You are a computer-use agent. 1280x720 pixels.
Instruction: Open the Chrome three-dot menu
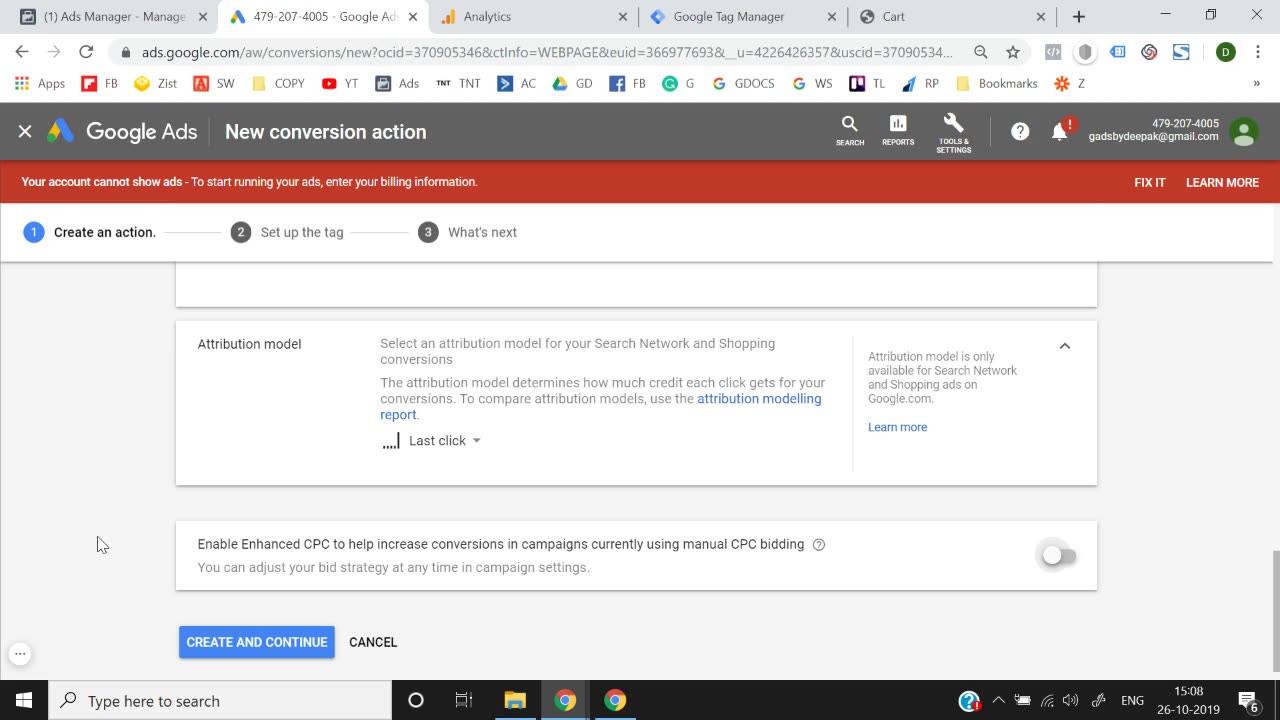pyautogui.click(x=1258, y=52)
